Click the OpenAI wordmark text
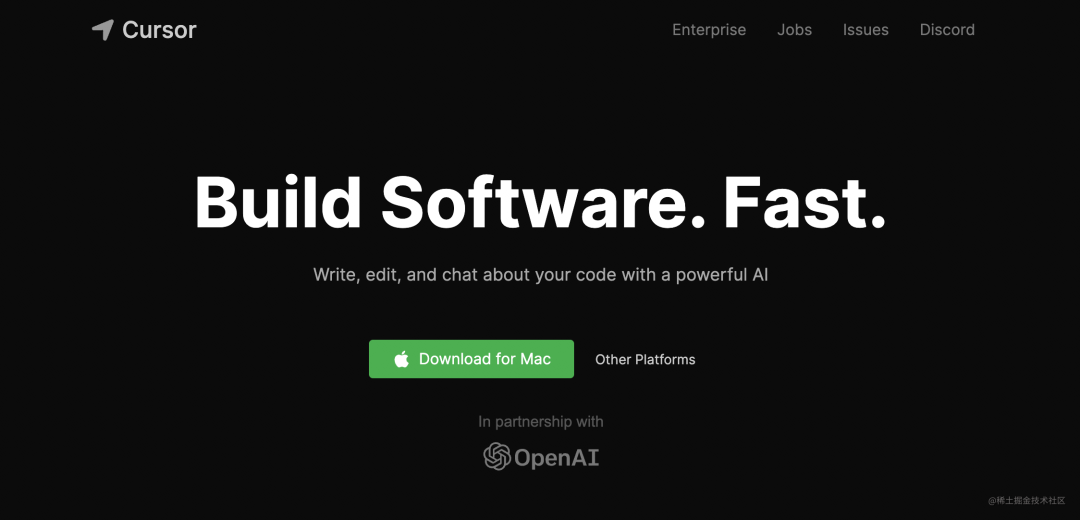The width and height of the screenshot is (1080, 520). [557, 458]
